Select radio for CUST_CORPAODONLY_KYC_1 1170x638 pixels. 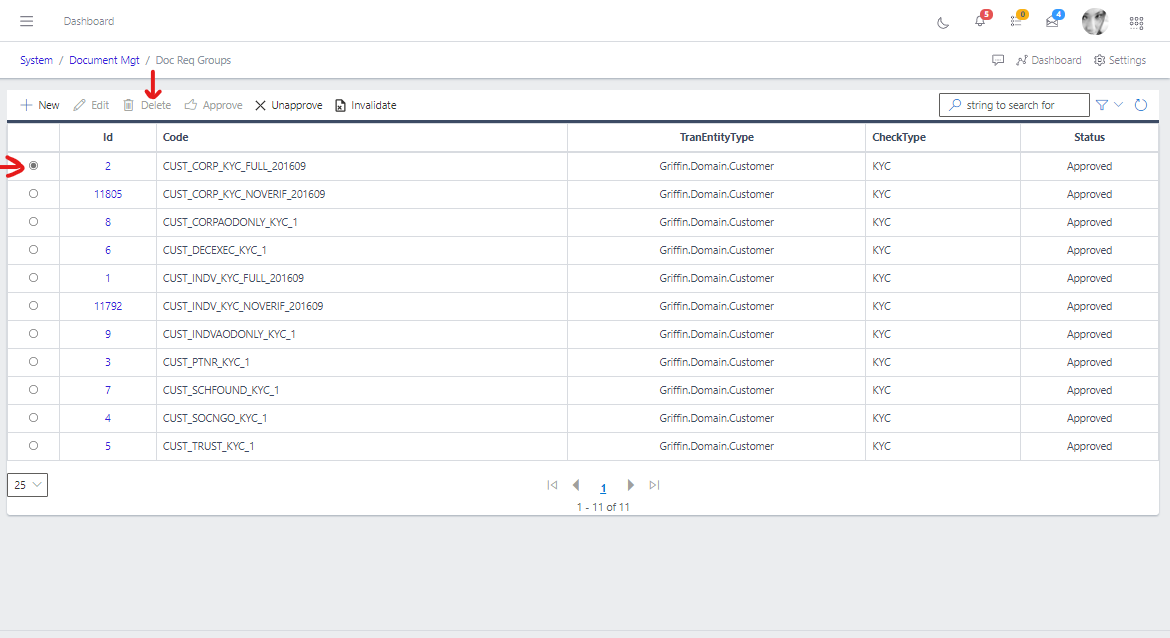pos(34,222)
